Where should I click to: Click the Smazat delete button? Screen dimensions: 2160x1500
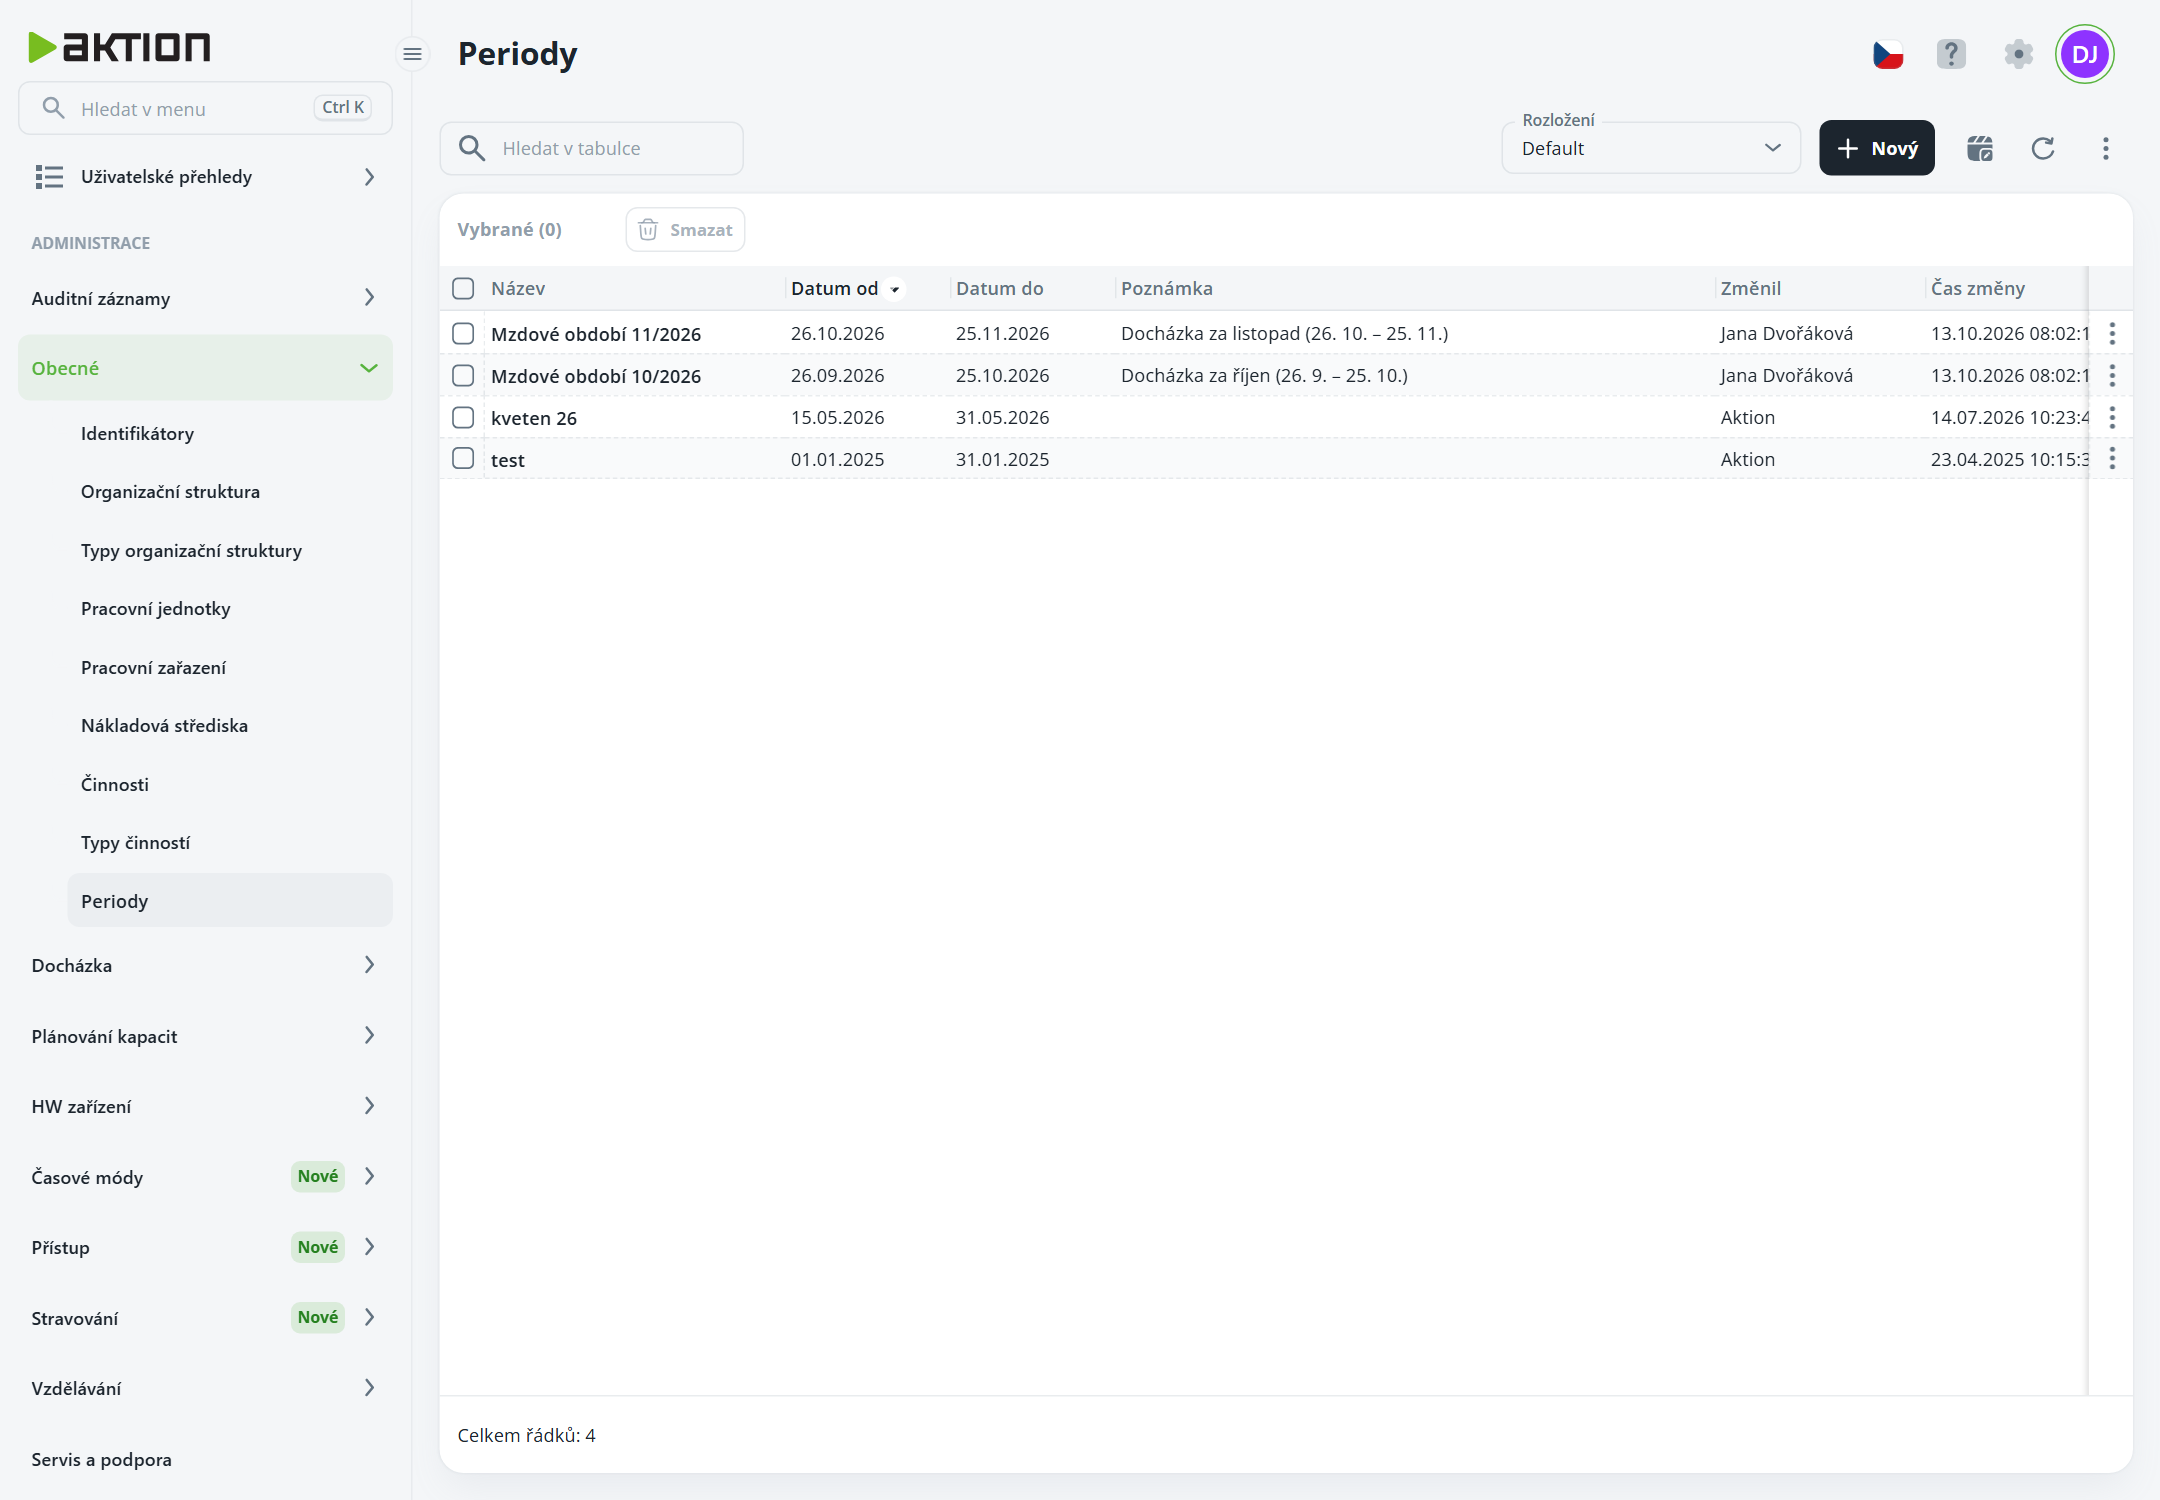685,230
